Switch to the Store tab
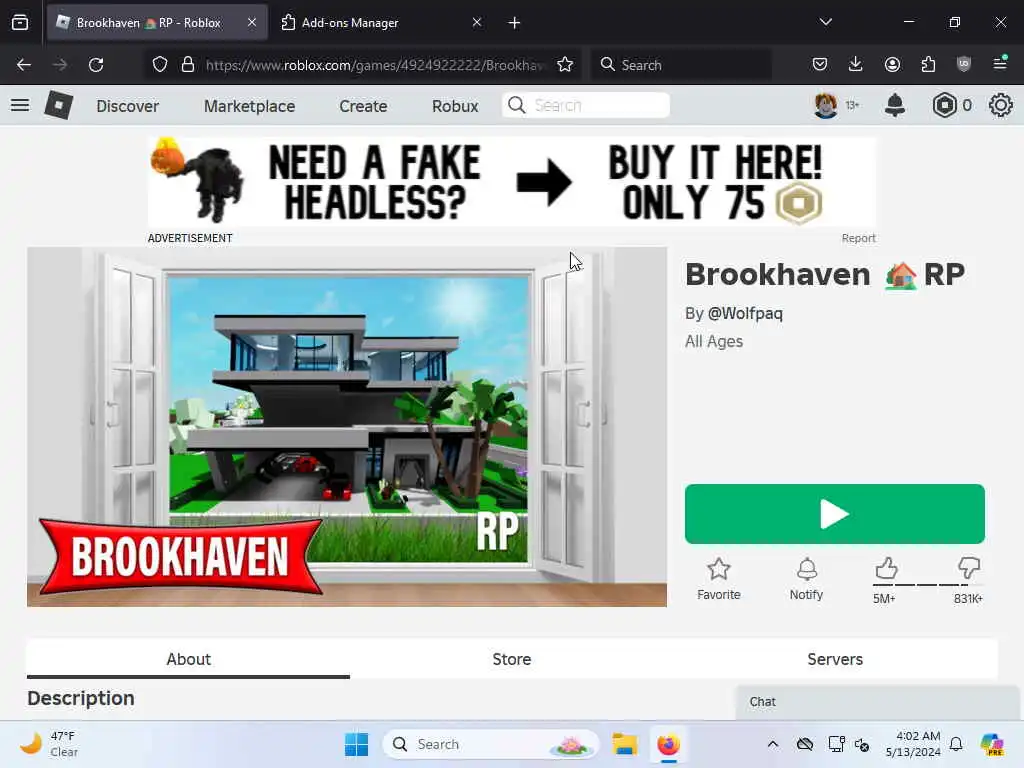 [512, 659]
